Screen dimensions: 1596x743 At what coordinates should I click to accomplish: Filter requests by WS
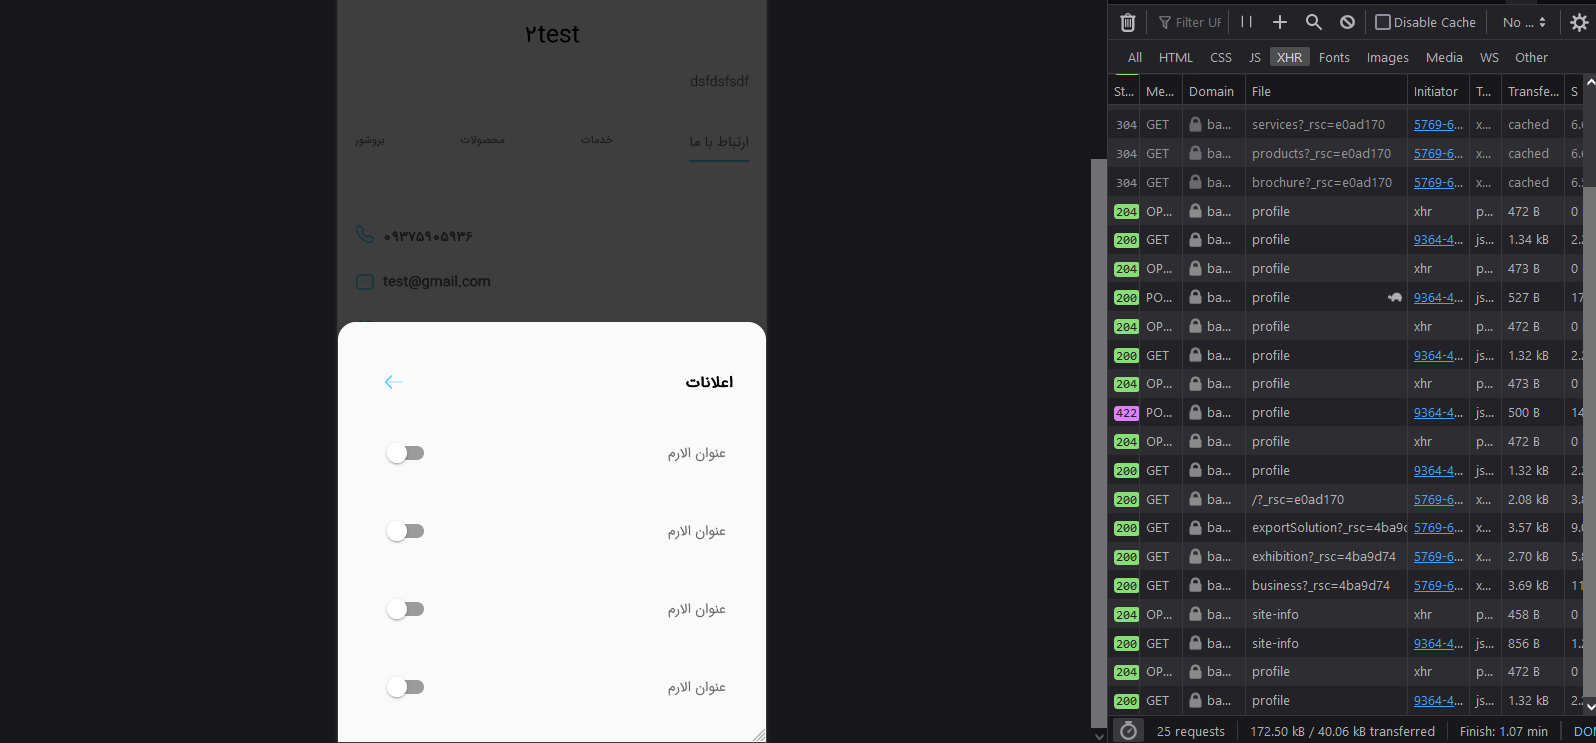coord(1490,57)
